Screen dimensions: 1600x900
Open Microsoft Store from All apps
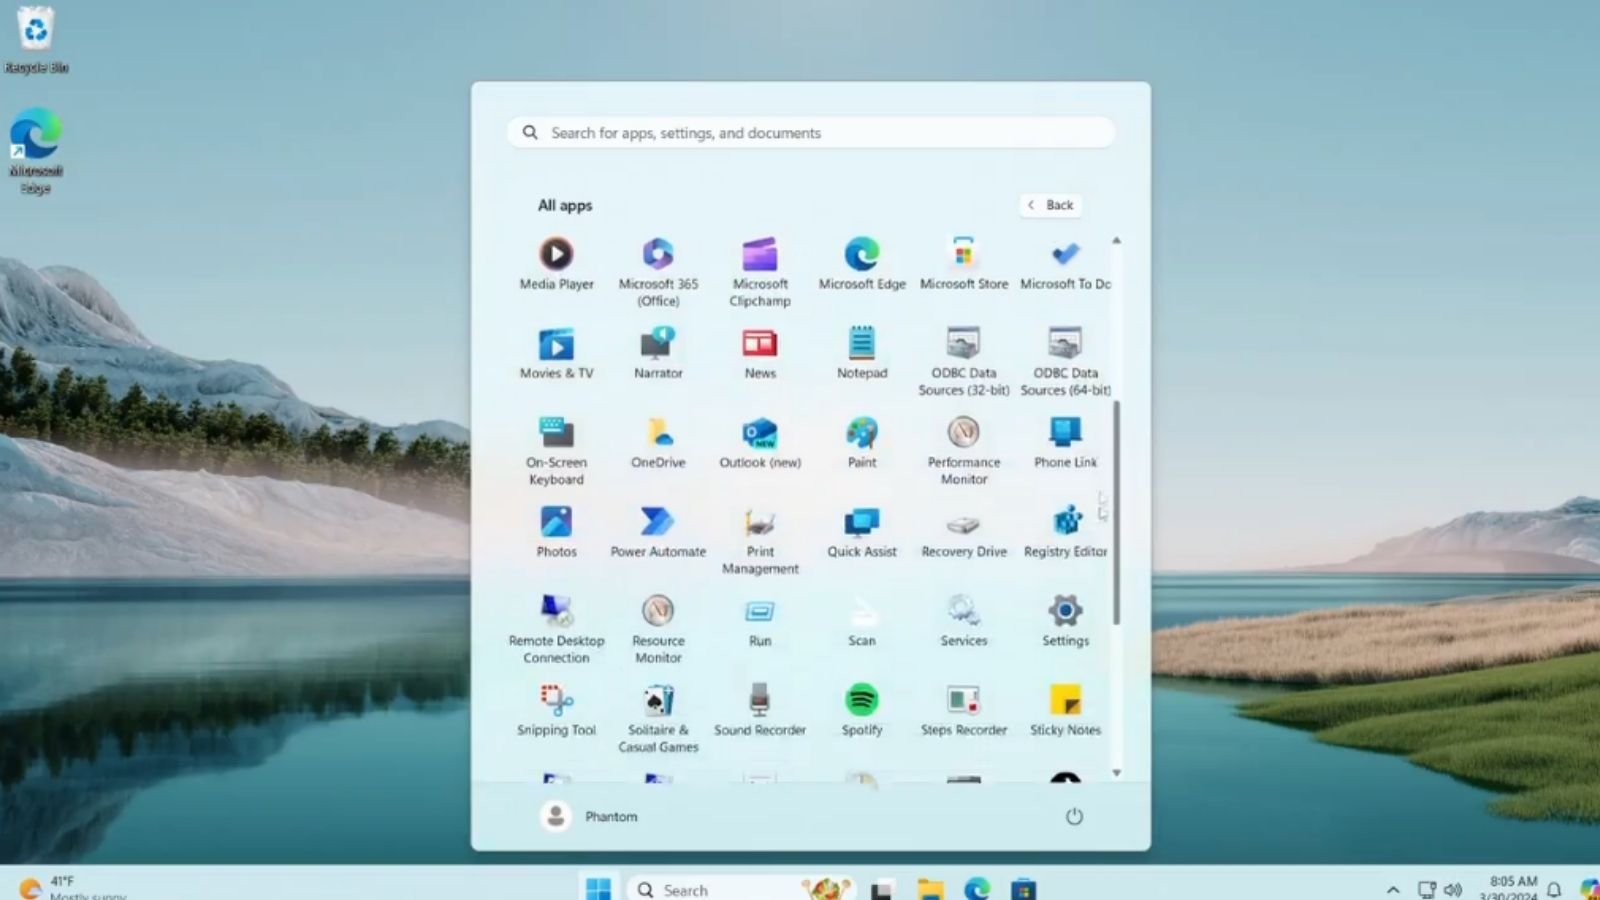coord(964,264)
